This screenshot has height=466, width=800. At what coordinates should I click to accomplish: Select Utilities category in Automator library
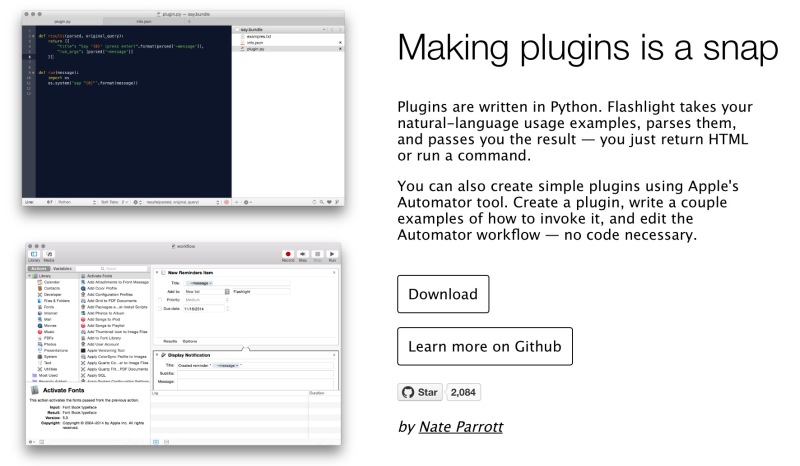point(47,369)
